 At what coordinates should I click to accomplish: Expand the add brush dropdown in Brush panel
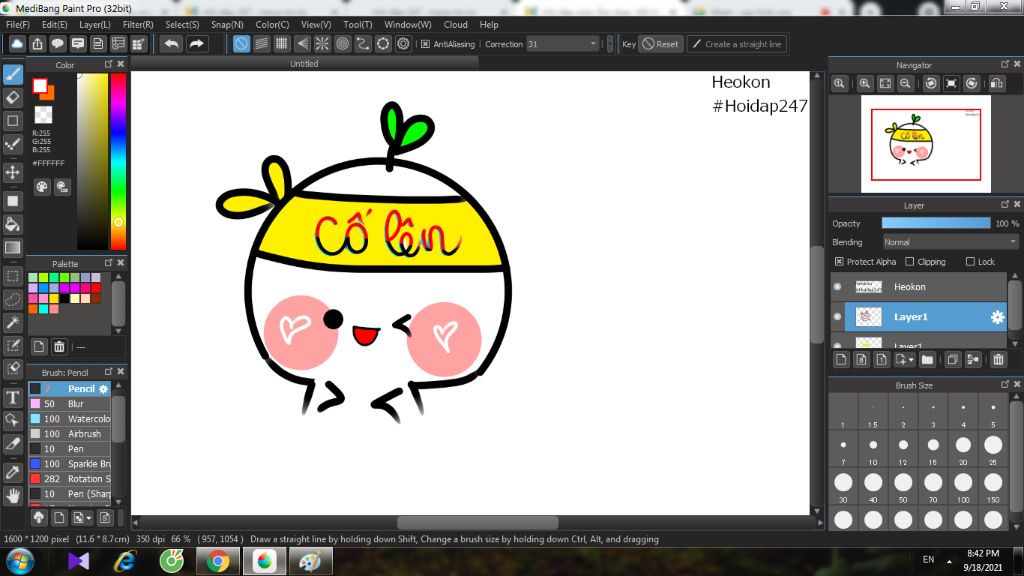89,518
